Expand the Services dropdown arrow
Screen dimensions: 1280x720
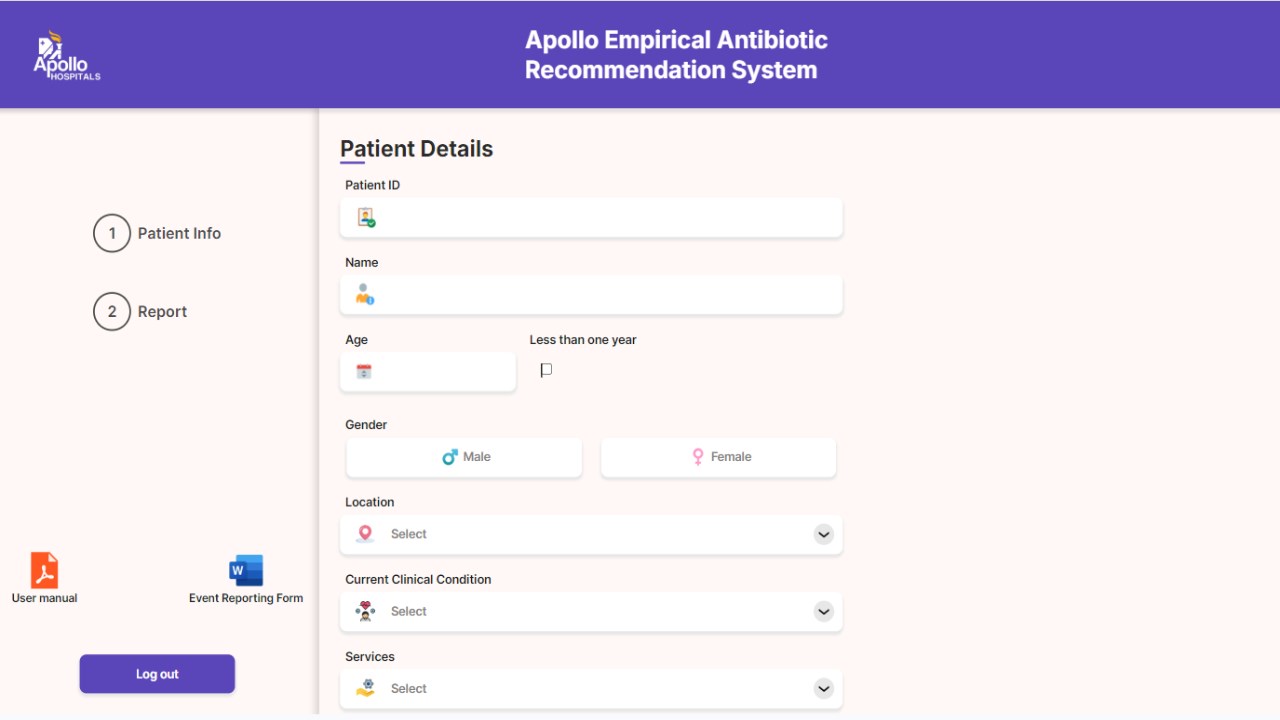pyautogui.click(x=823, y=688)
